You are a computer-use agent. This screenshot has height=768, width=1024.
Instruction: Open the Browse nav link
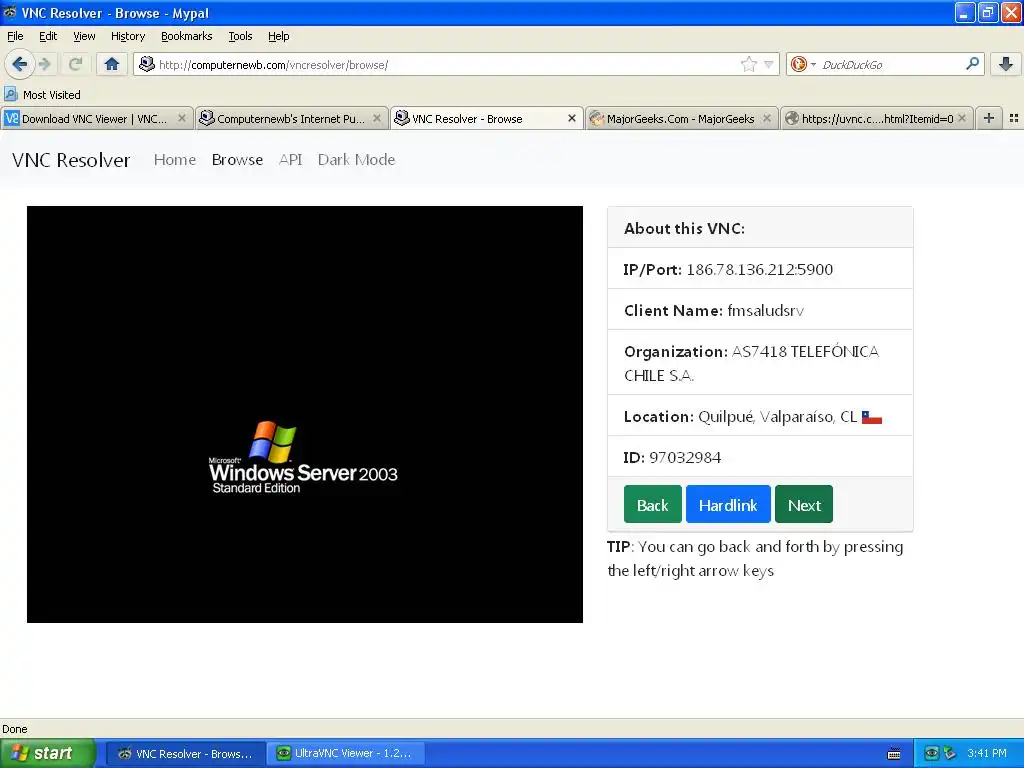(237, 159)
